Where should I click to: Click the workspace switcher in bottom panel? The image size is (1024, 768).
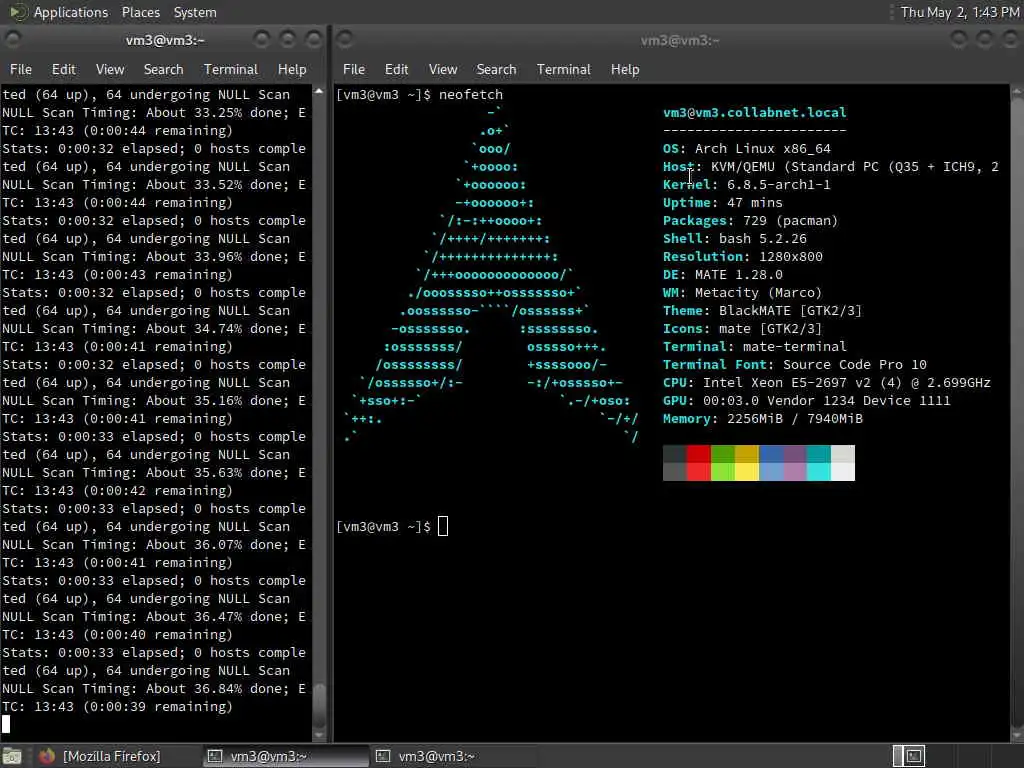pos(909,756)
